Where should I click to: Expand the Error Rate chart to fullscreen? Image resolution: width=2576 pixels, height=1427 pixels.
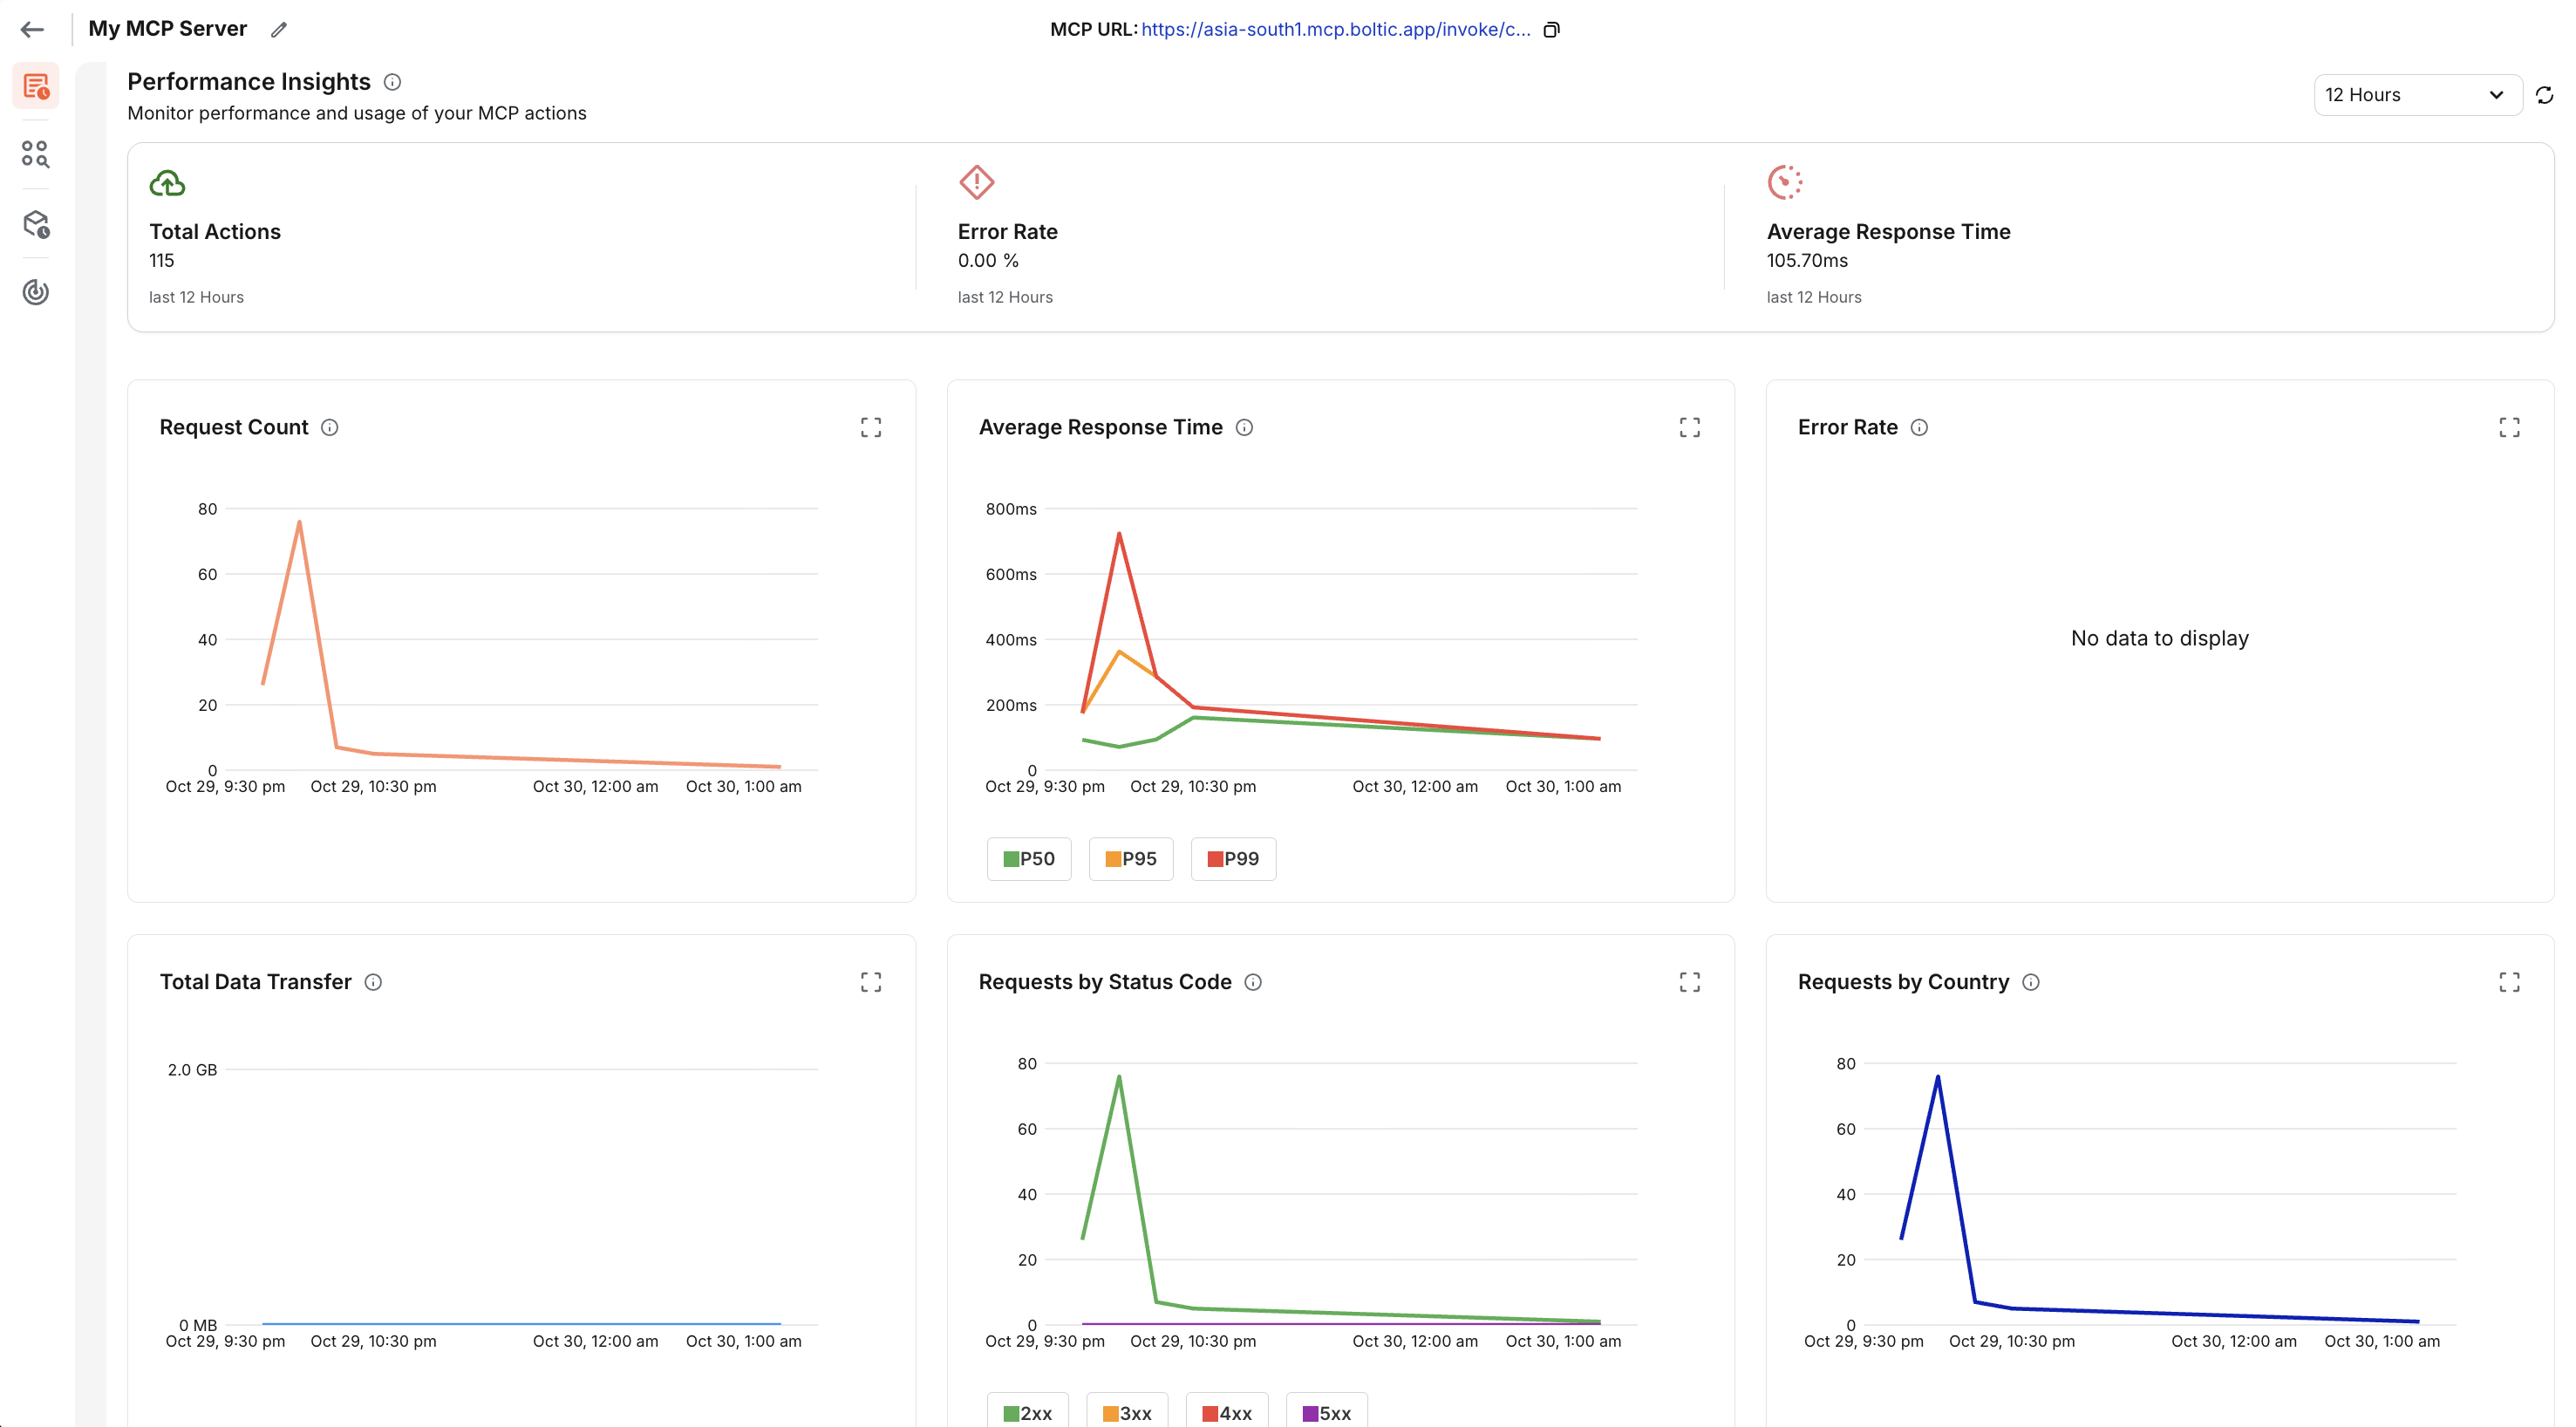[2510, 427]
